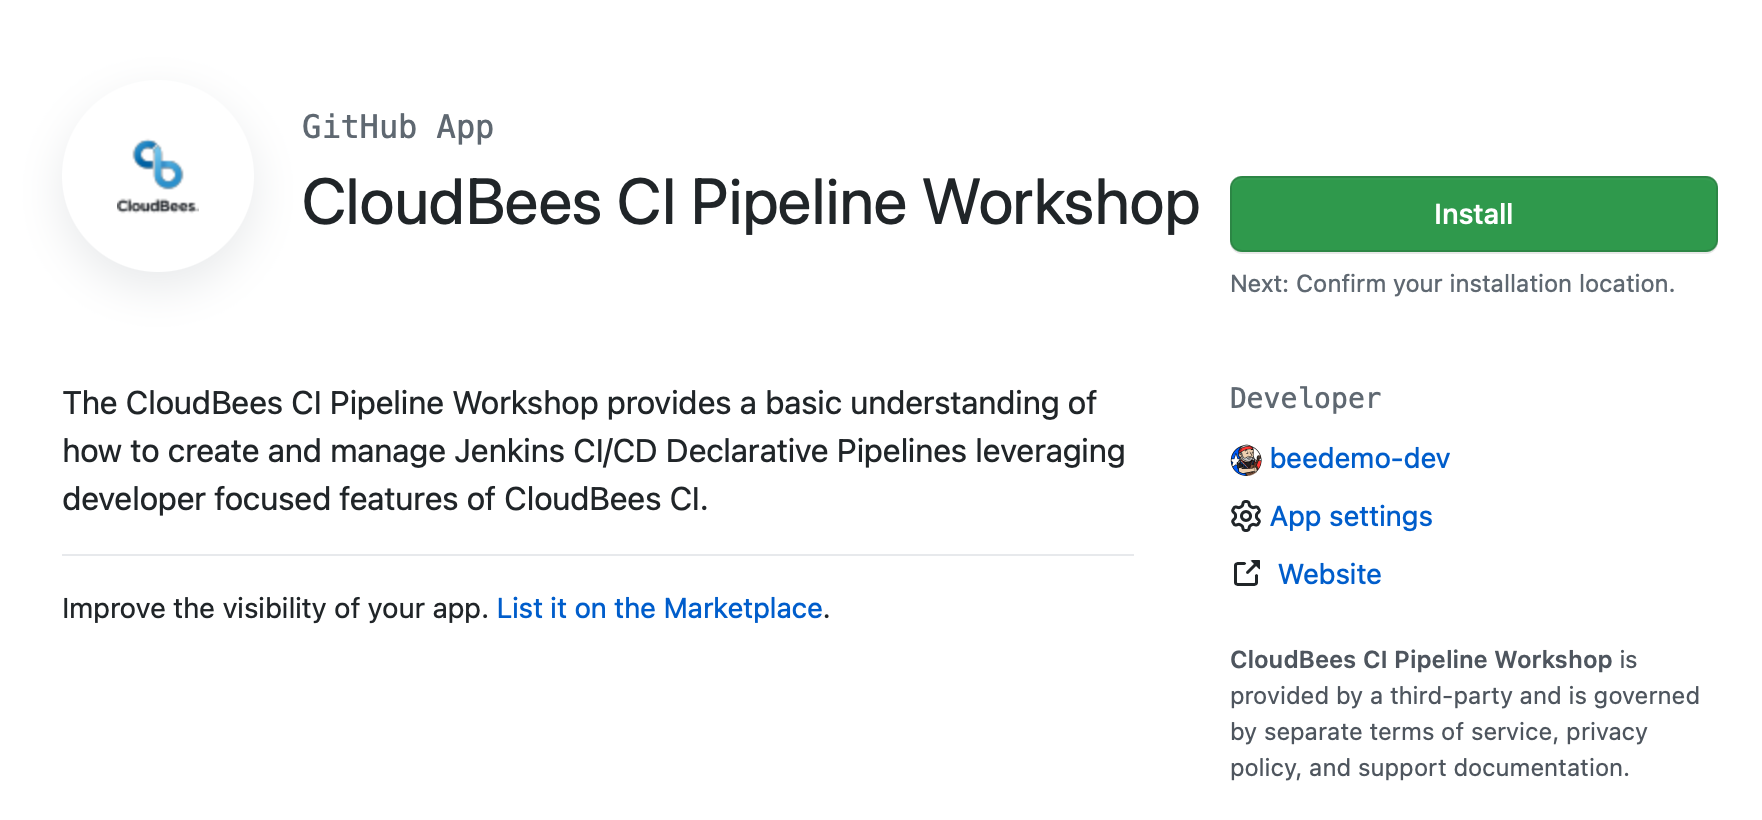The height and width of the screenshot is (820, 1762).
Task: Visit the Website link
Action: (1329, 574)
